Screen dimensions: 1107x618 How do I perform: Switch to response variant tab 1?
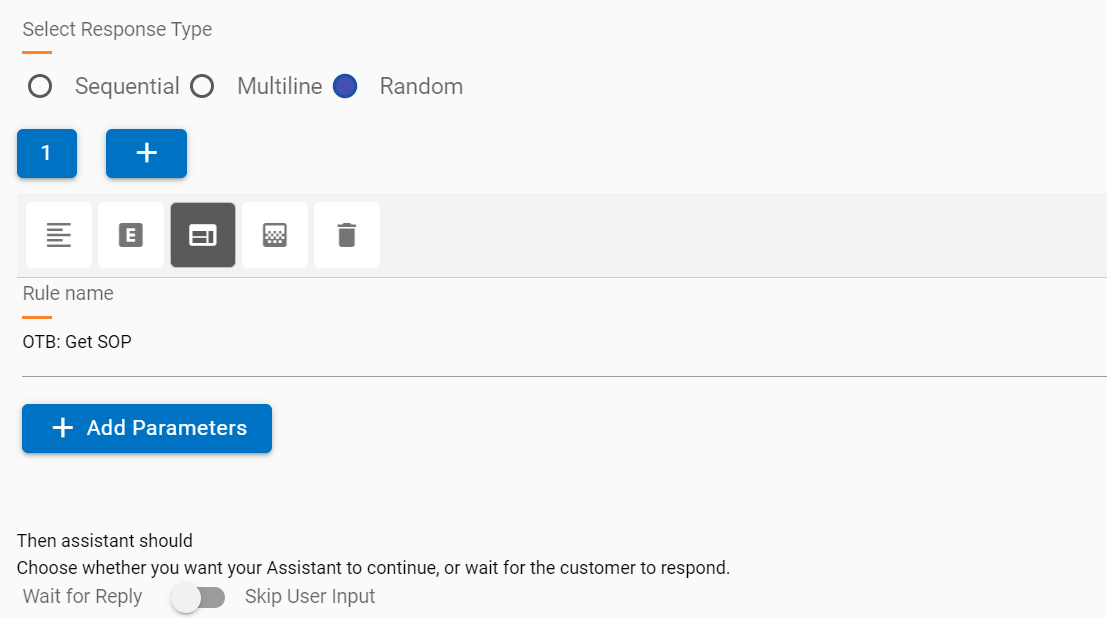tap(46, 153)
